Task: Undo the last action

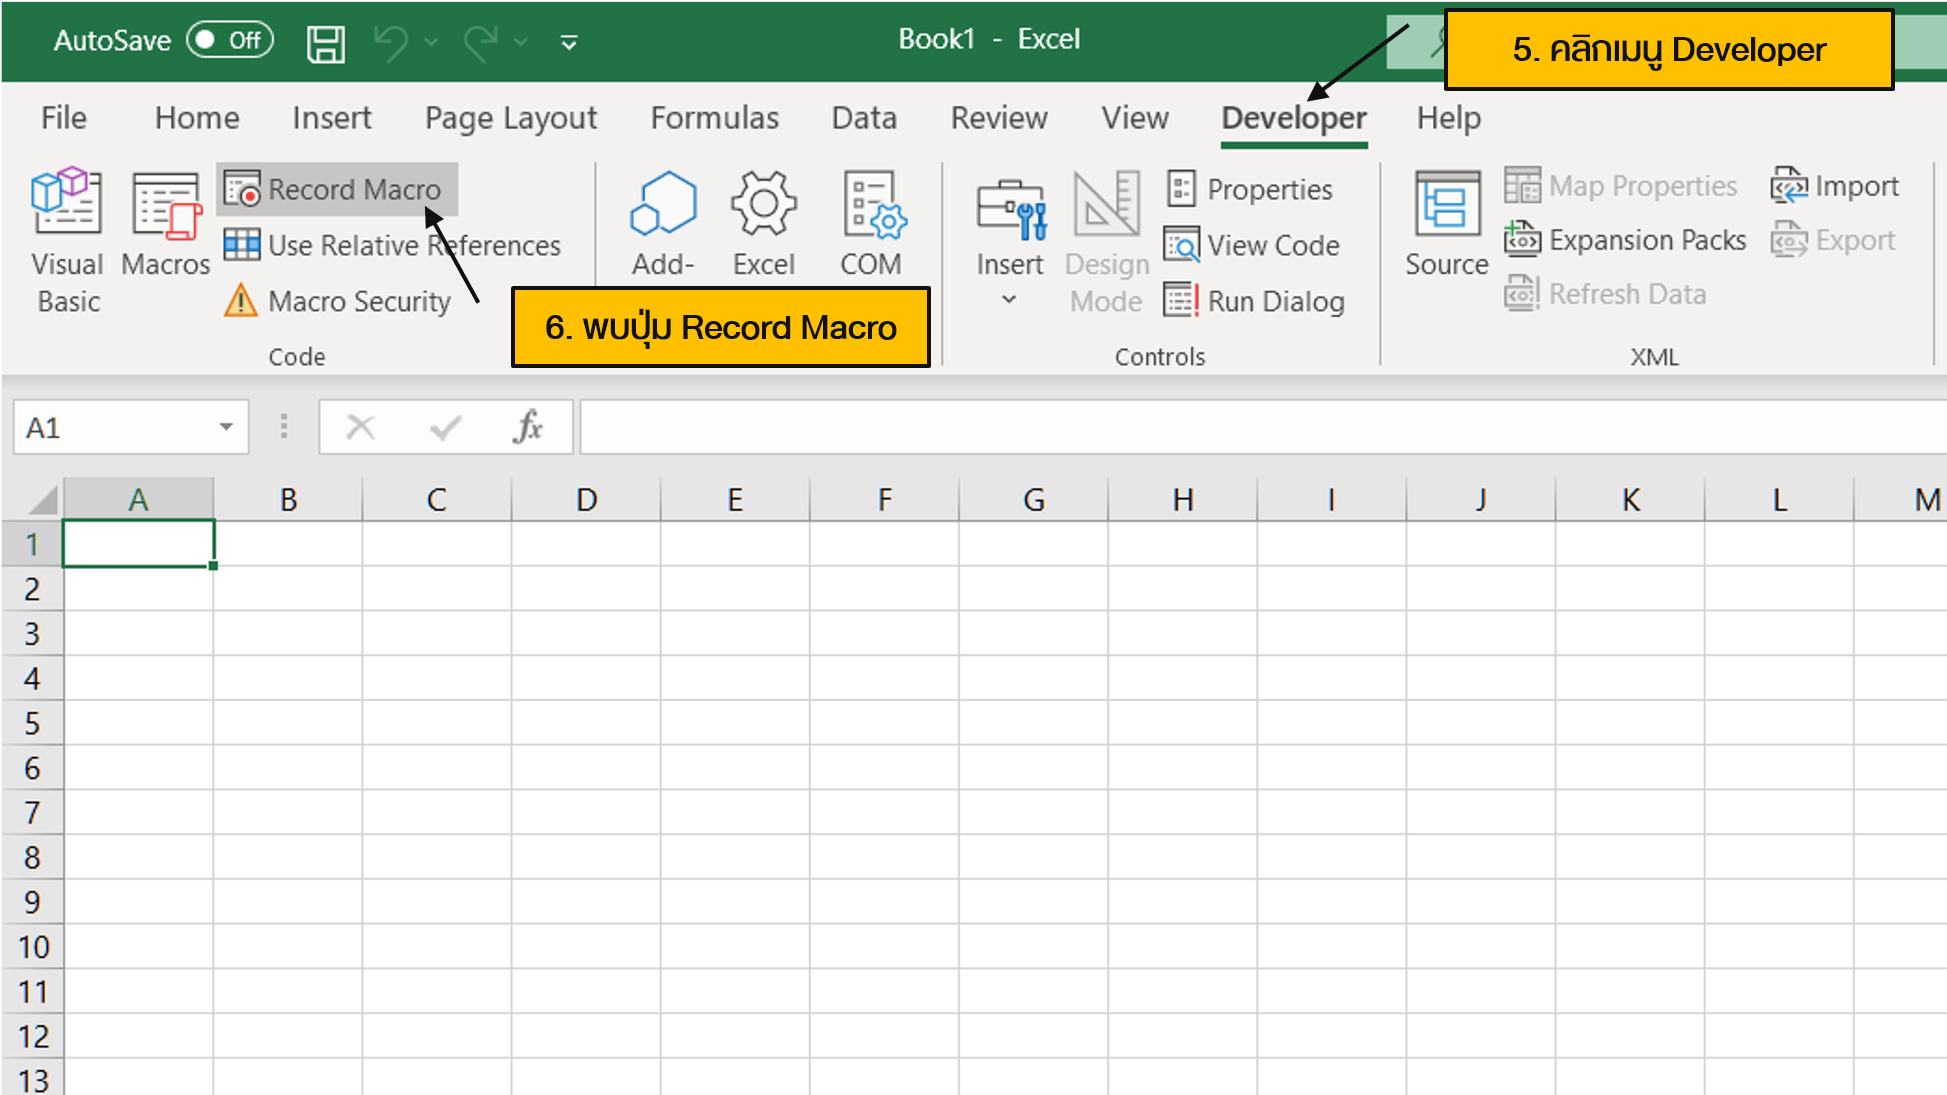Action: point(391,42)
